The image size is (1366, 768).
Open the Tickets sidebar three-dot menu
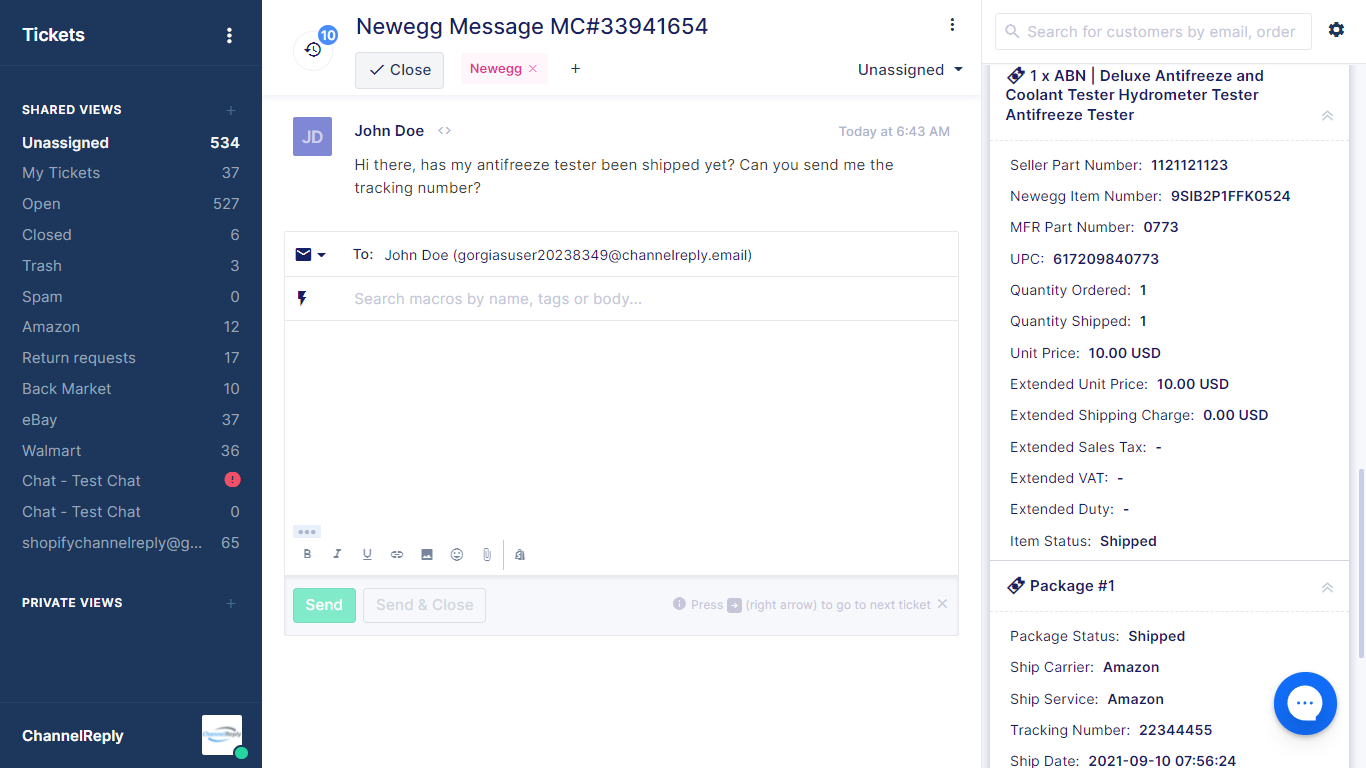pos(229,35)
